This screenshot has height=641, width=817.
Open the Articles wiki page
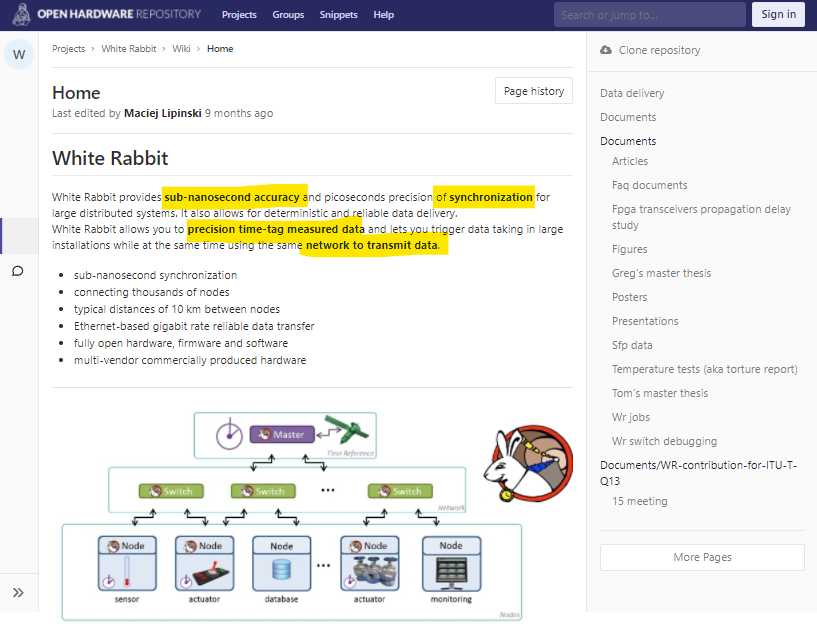tap(630, 161)
